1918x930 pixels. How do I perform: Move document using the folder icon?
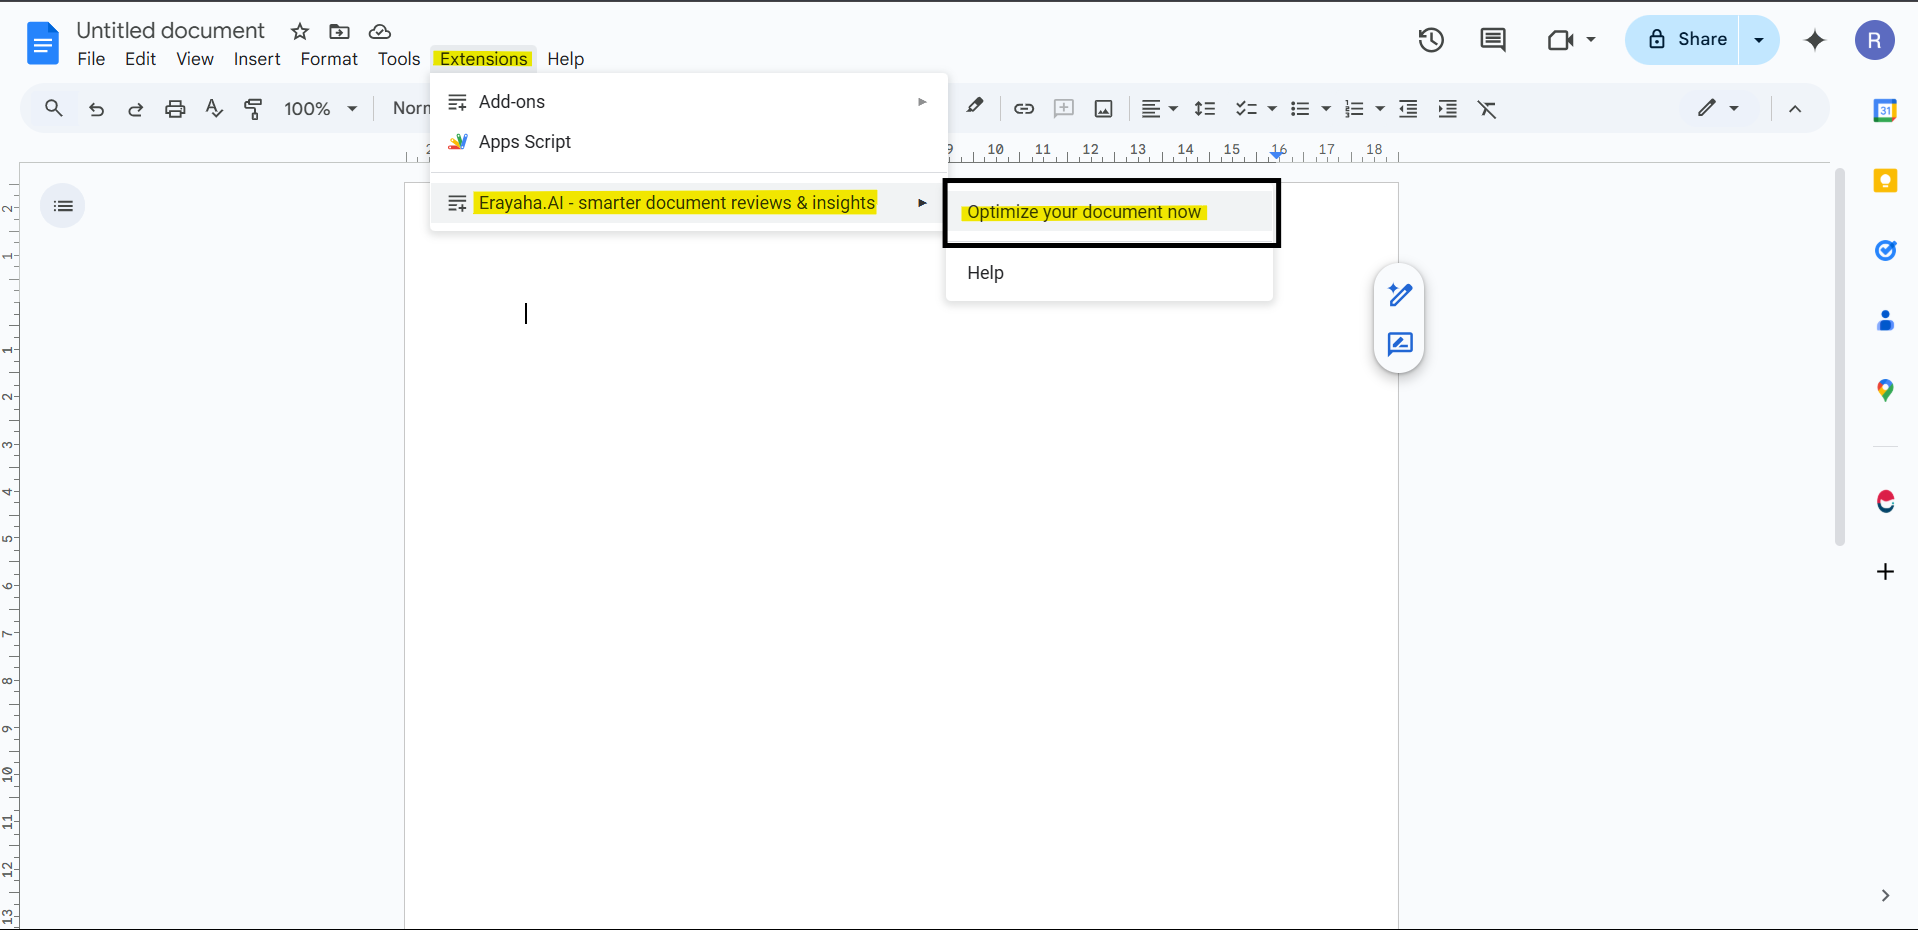point(339,31)
